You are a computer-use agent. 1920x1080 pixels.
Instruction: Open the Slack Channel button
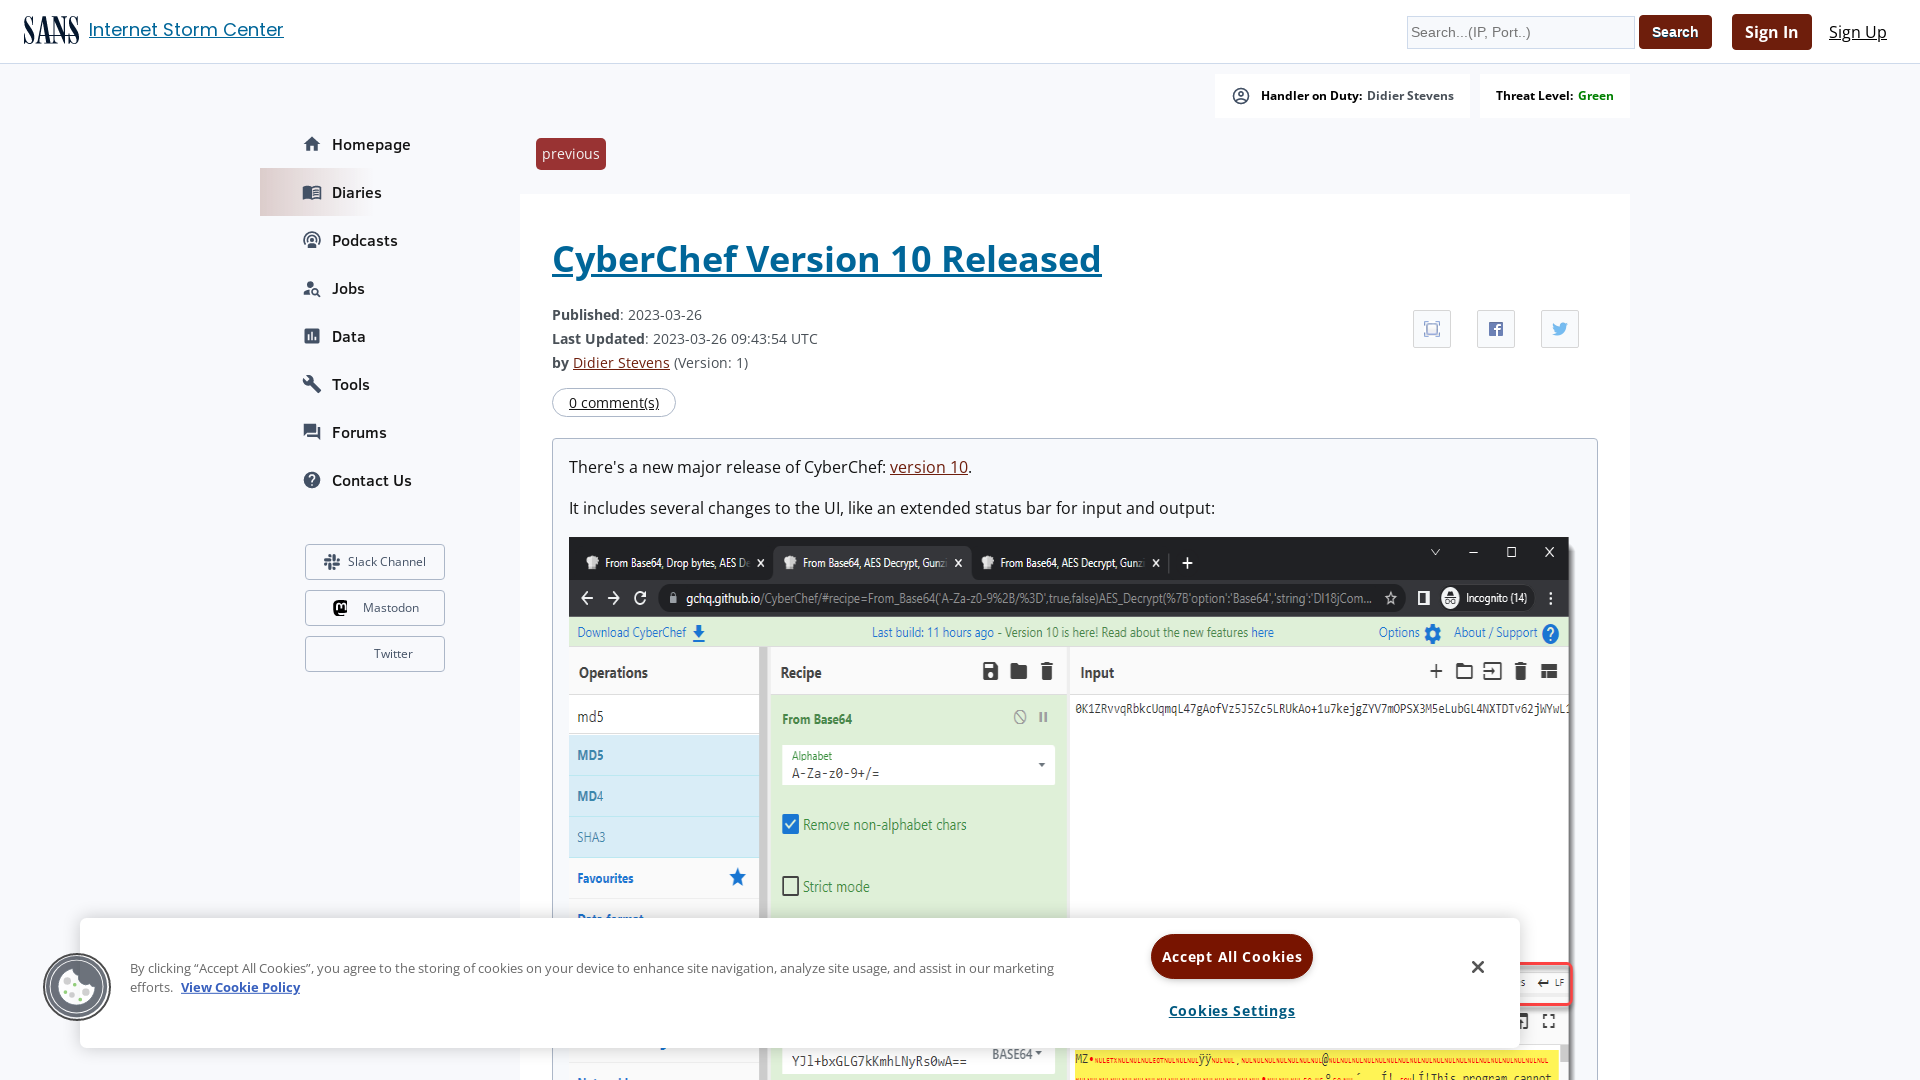point(375,562)
